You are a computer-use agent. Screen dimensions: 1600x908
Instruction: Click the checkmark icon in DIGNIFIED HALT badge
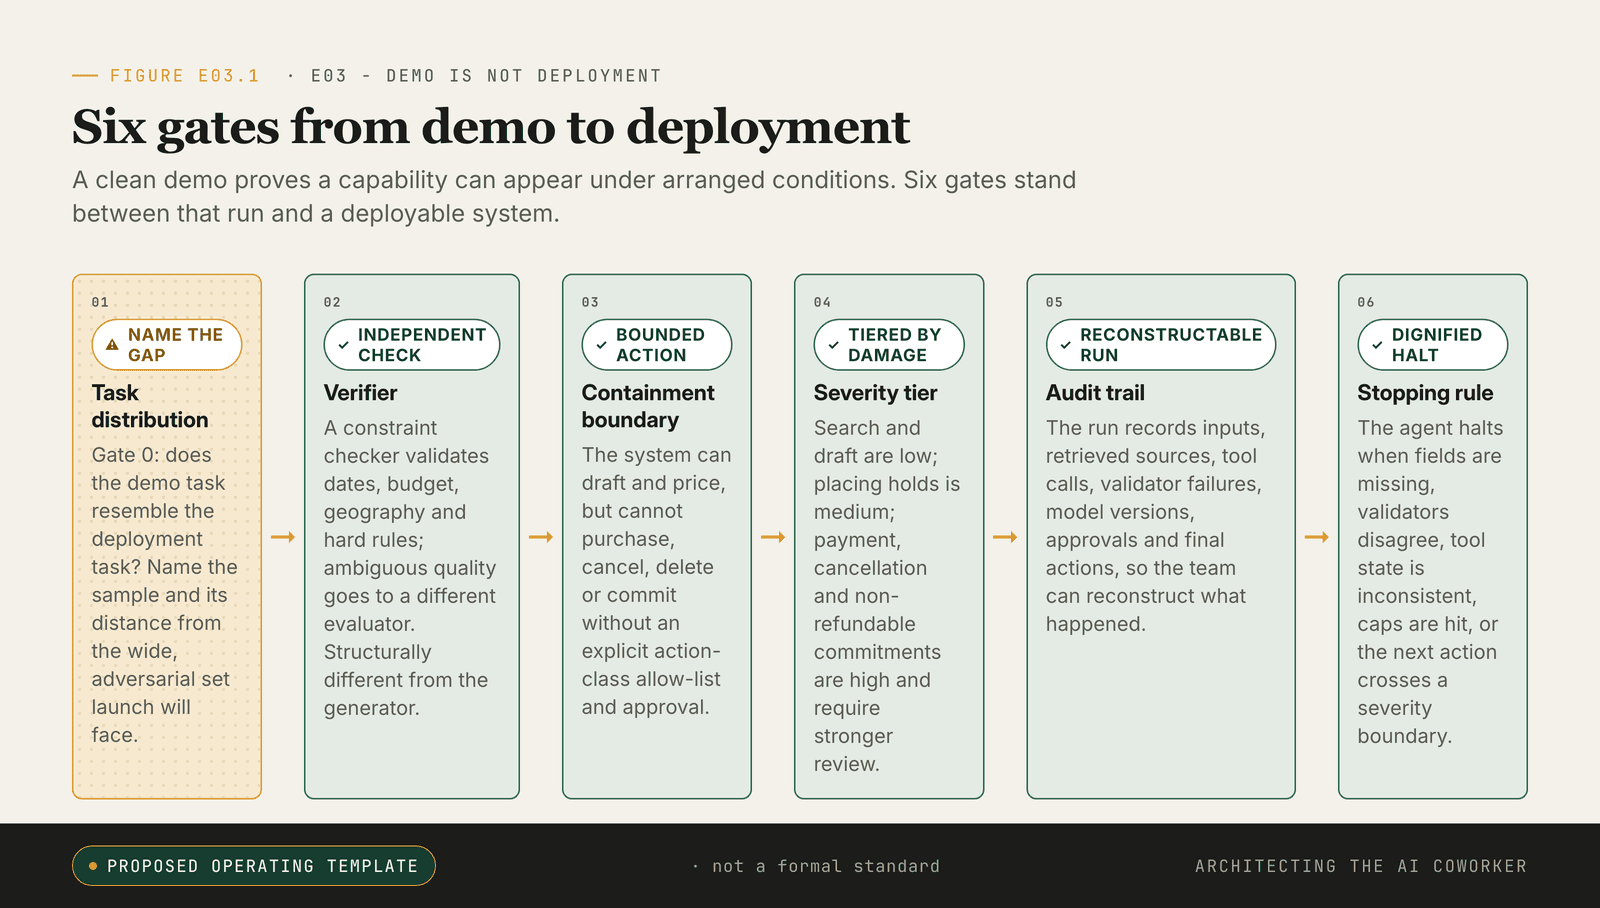pyautogui.click(x=1378, y=345)
